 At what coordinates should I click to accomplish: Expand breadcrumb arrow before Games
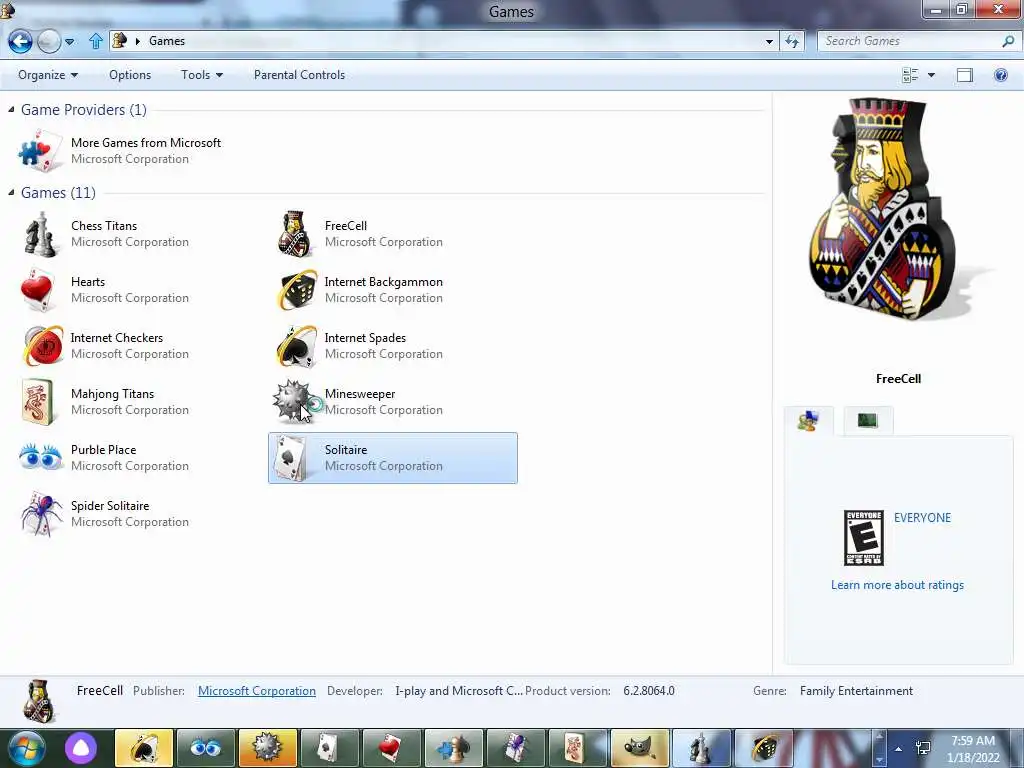(x=138, y=41)
